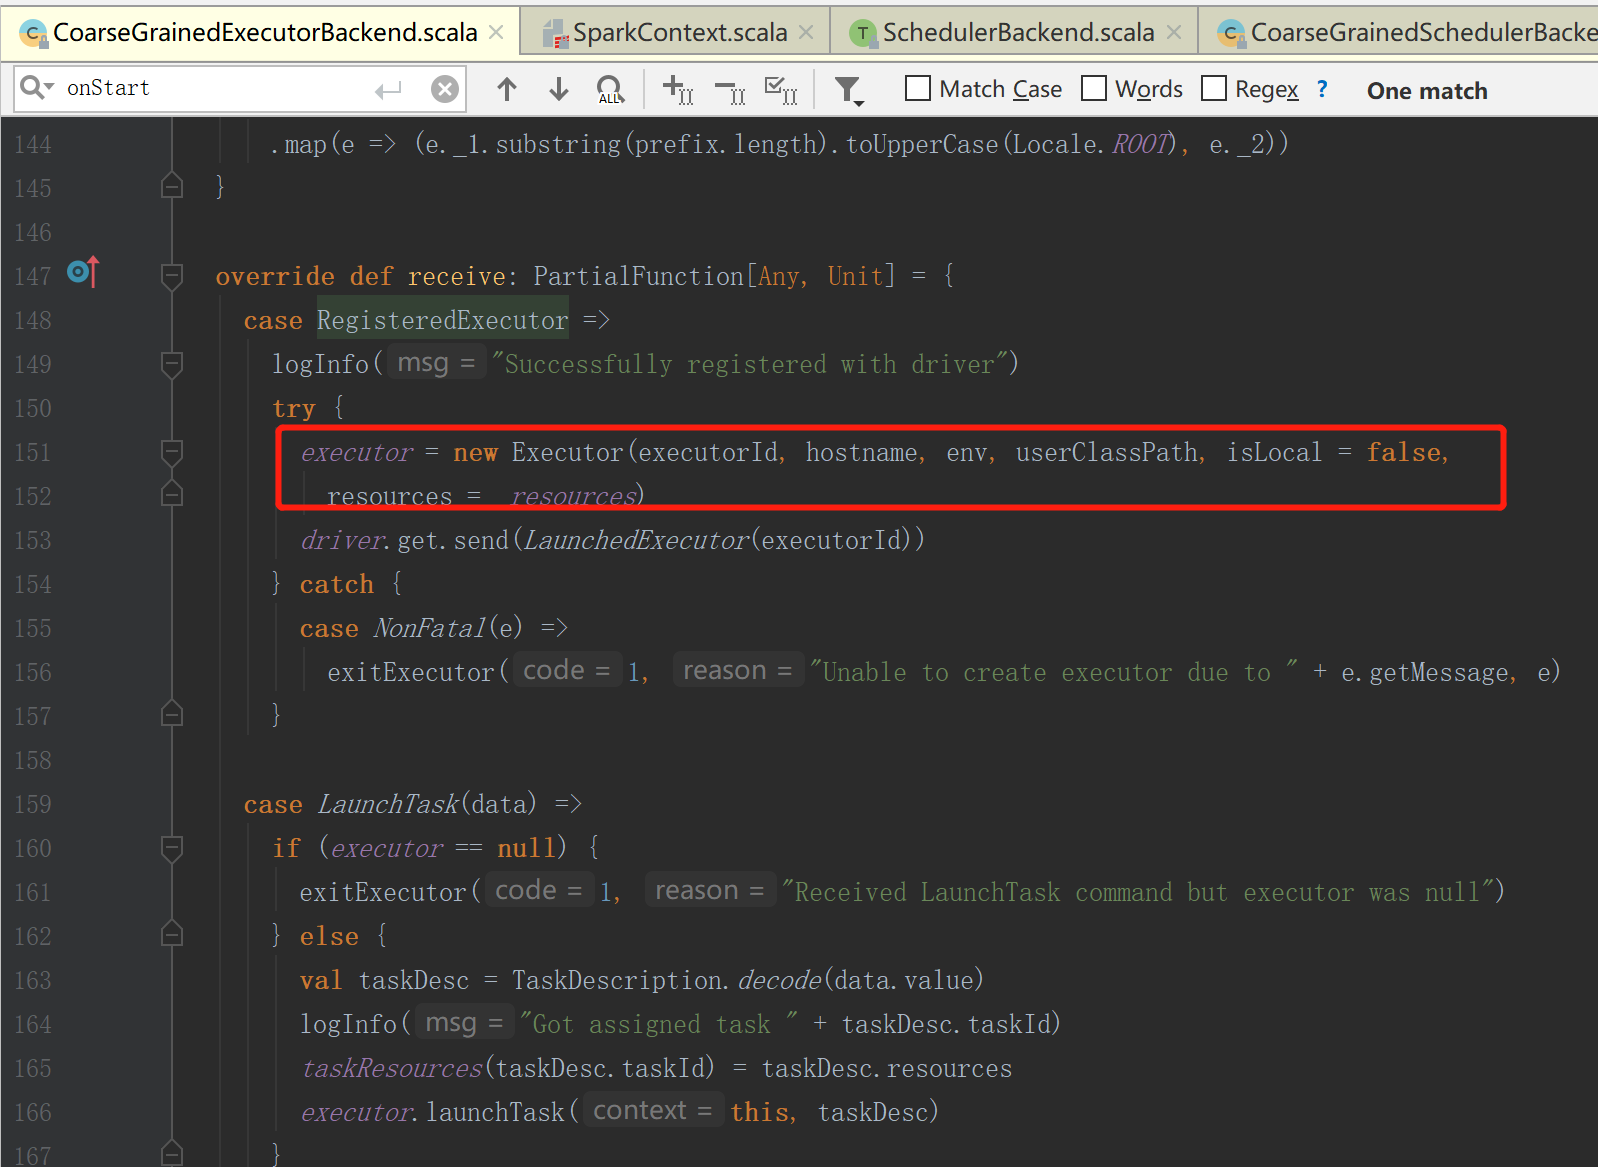Collapse fold marker at line 149
The width and height of the screenshot is (1598, 1167).
[172, 363]
